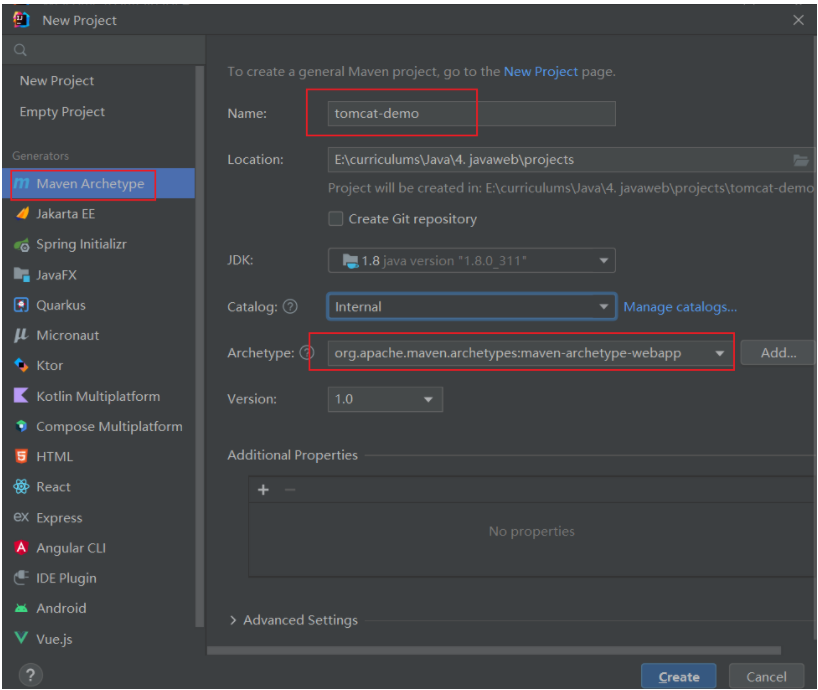Click the Angular CLI red A icon
The width and height of the screenshot is (818, 690).
coord(21,548)
